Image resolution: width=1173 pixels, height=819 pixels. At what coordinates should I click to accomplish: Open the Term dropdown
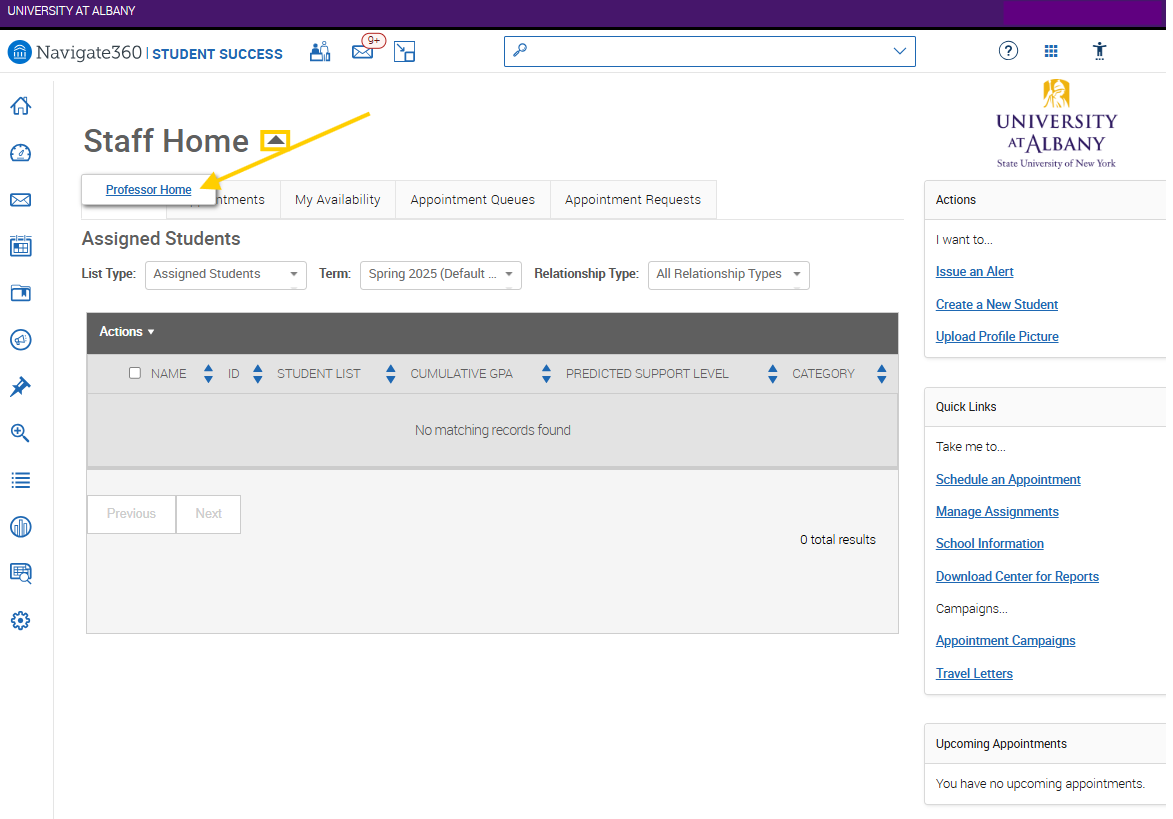440,274
